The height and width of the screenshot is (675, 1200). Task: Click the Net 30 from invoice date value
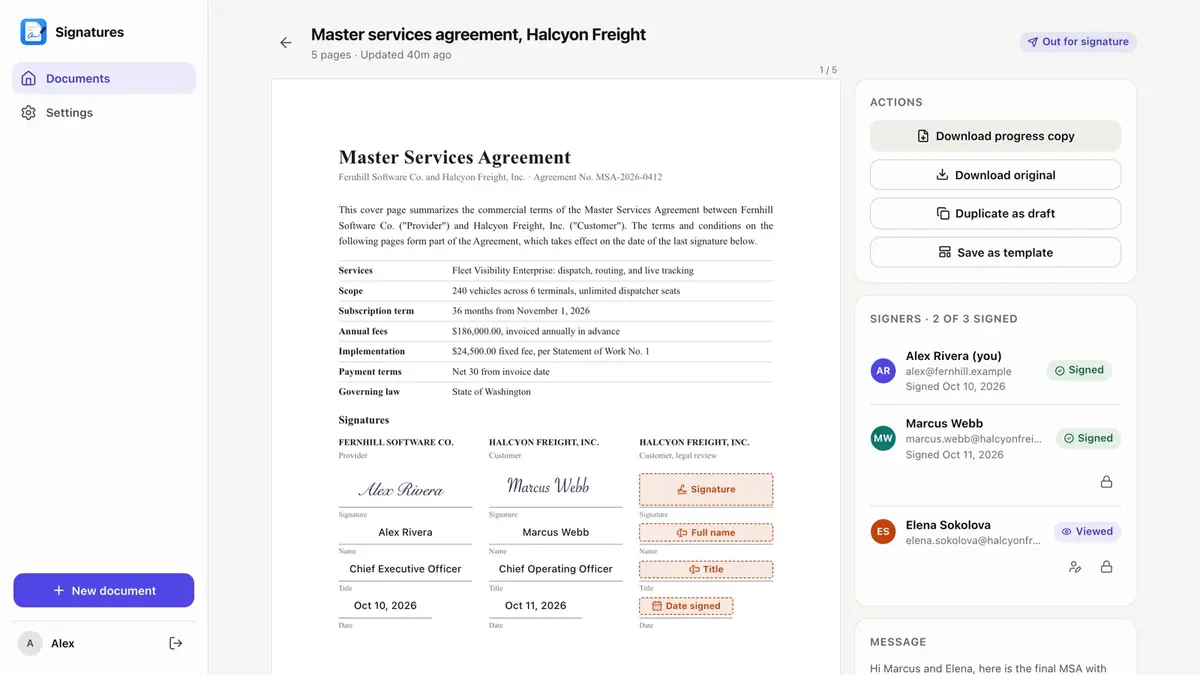(x=501, y=372)
